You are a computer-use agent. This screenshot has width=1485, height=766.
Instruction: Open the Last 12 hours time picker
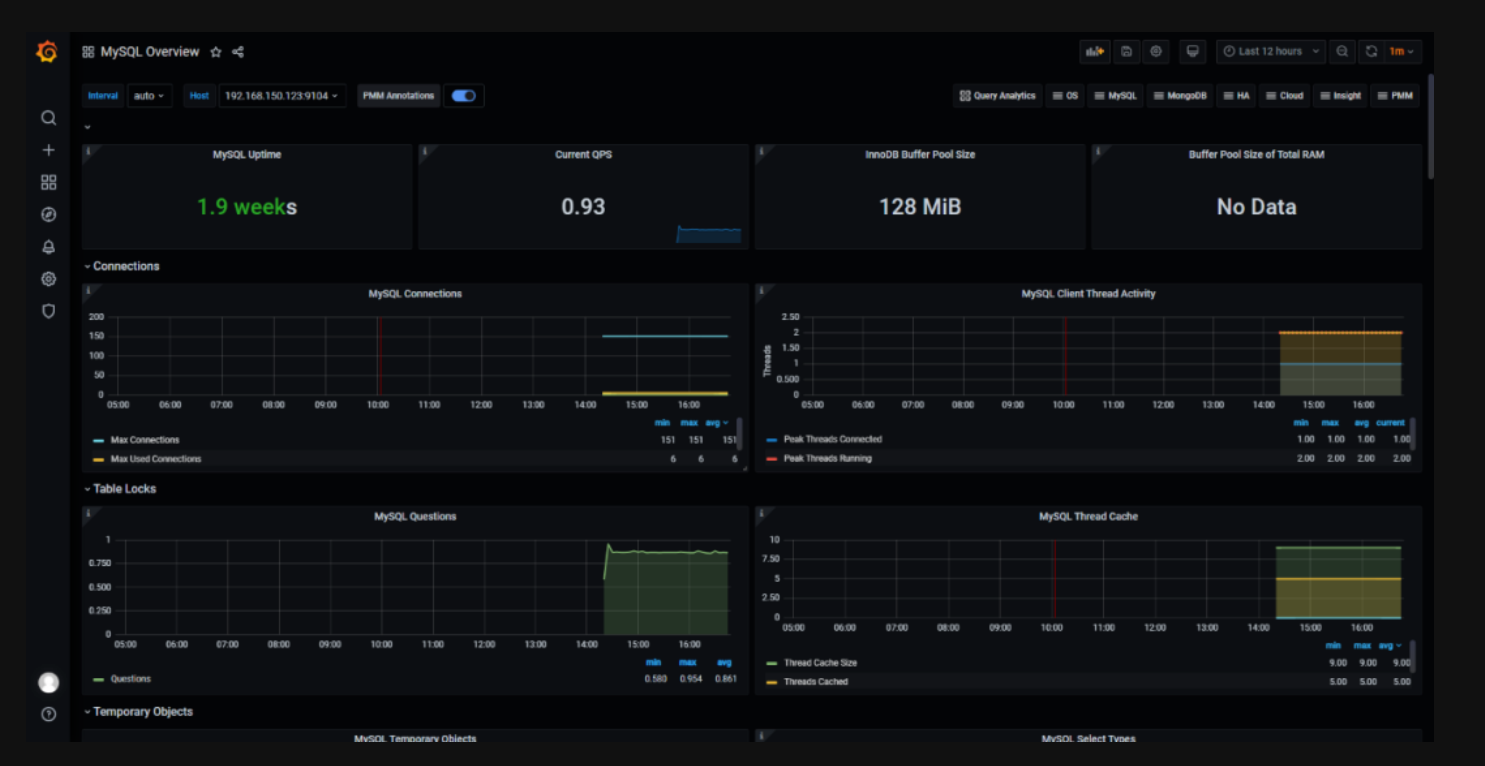coord(1271,51)
